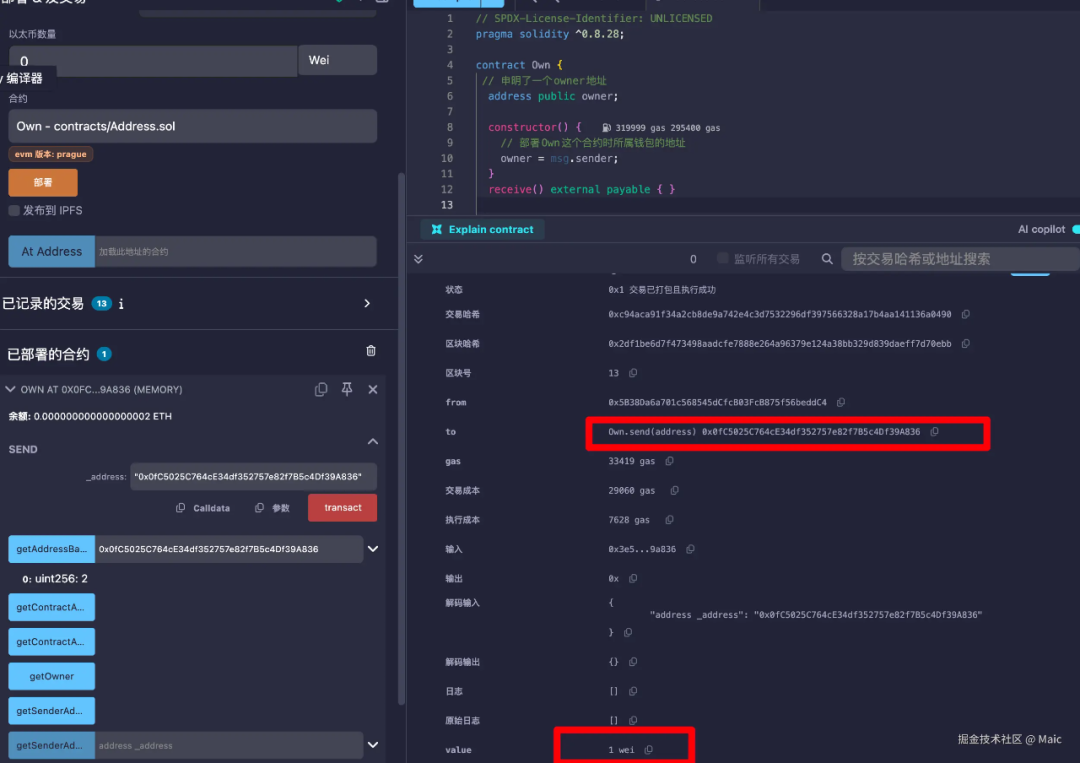Expand the getSenderAd... address parameter row

pyautogui.click(x=373, y=745)
